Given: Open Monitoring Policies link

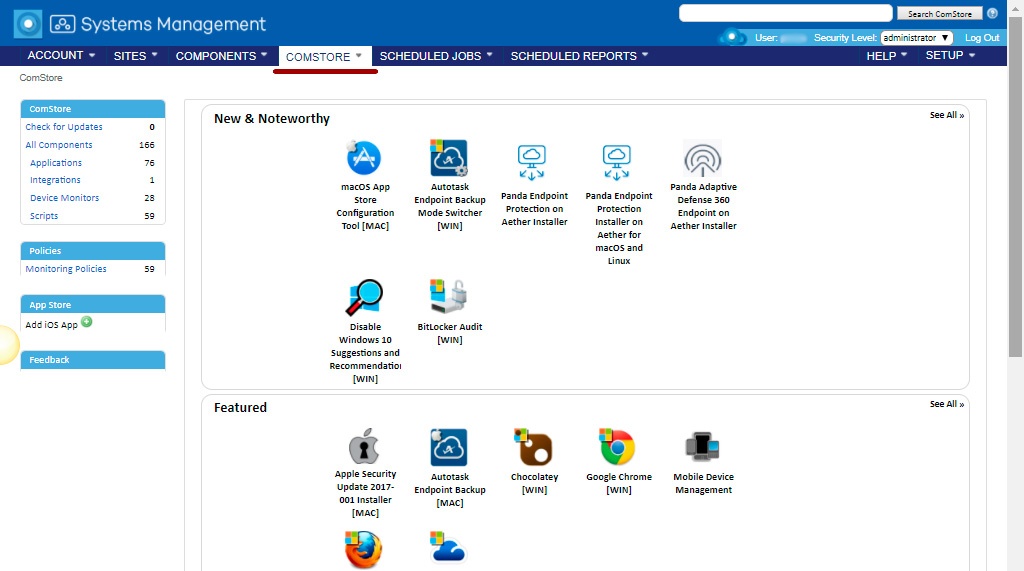Looking at the screenshot, I should [x=66, y=269].
